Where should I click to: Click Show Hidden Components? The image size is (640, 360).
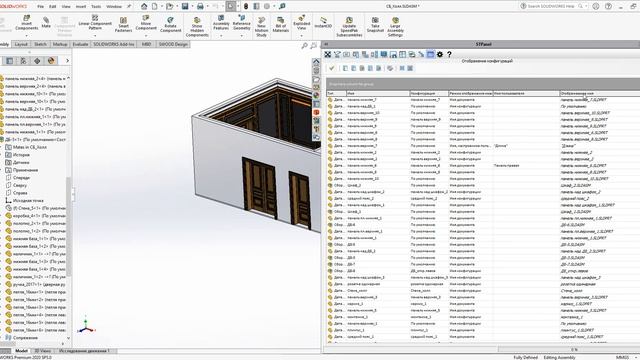(x=197, y=27)
